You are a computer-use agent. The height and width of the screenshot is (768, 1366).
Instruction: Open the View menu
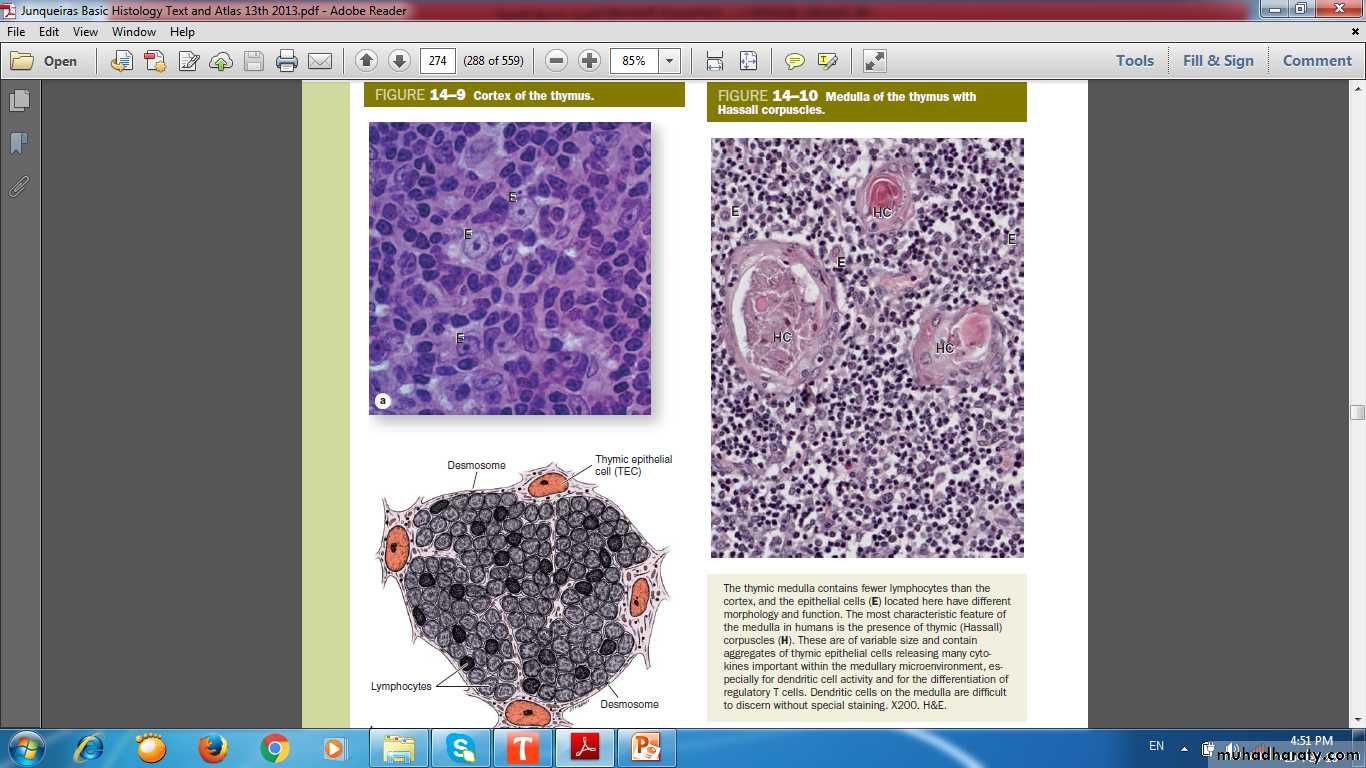[x=85, y=32]
